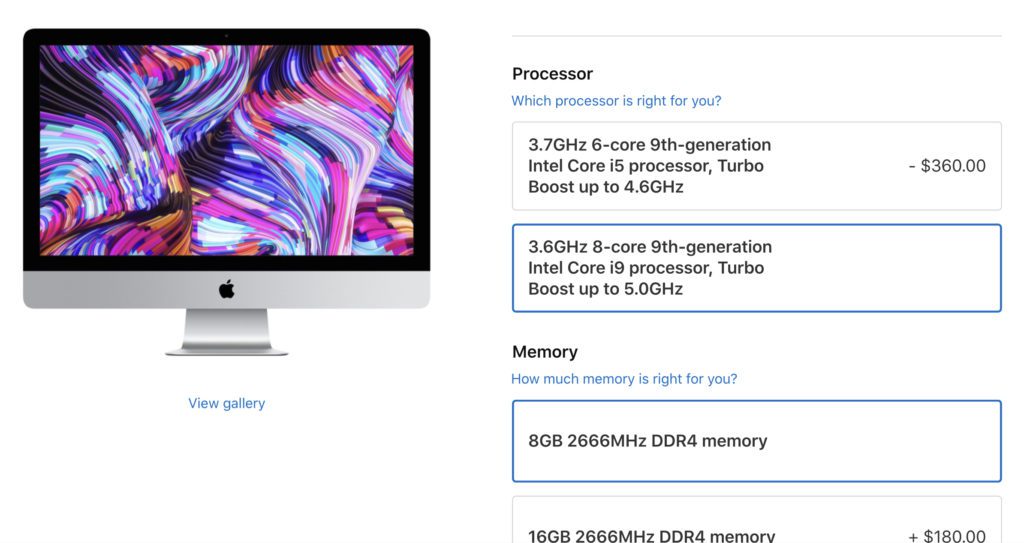Select the 3.6GHz 8-core Core i9 processor

pos(756,268)
